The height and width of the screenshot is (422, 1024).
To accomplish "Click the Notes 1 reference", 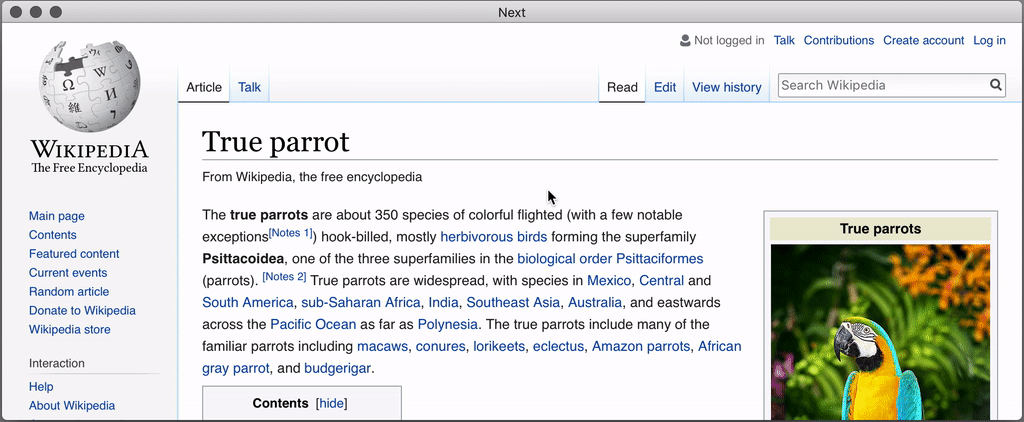I will click(x=290, y=233).
